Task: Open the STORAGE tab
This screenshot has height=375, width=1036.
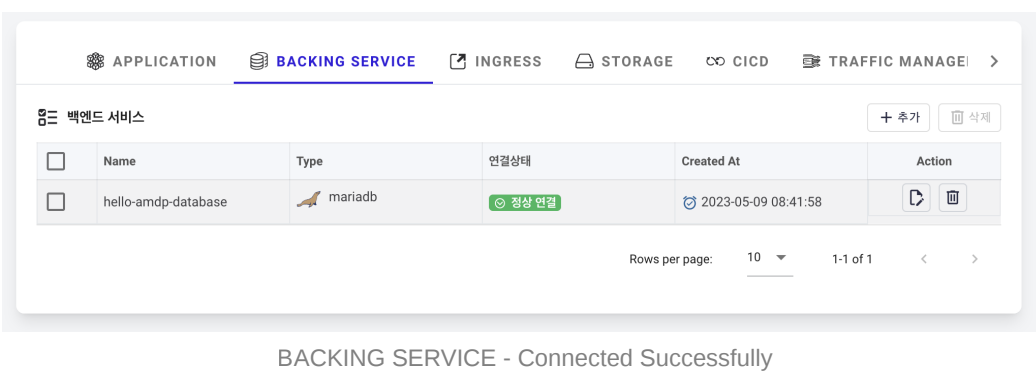Action: pos(624,61)
